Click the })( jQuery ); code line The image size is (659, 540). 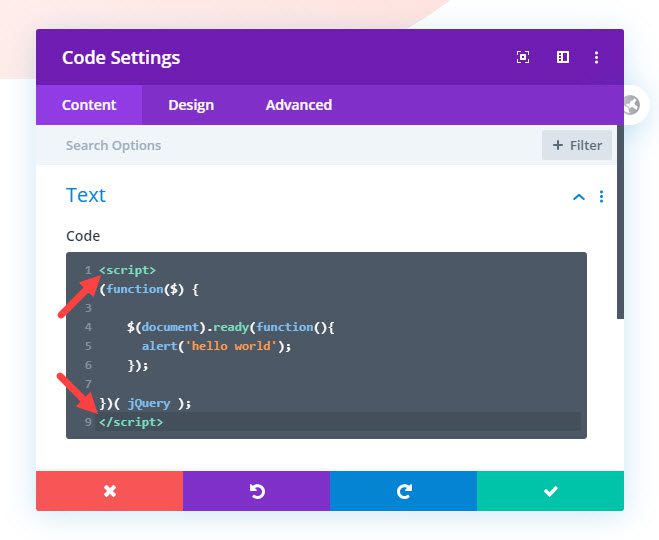pyautogui.click(x=145, y=403)
